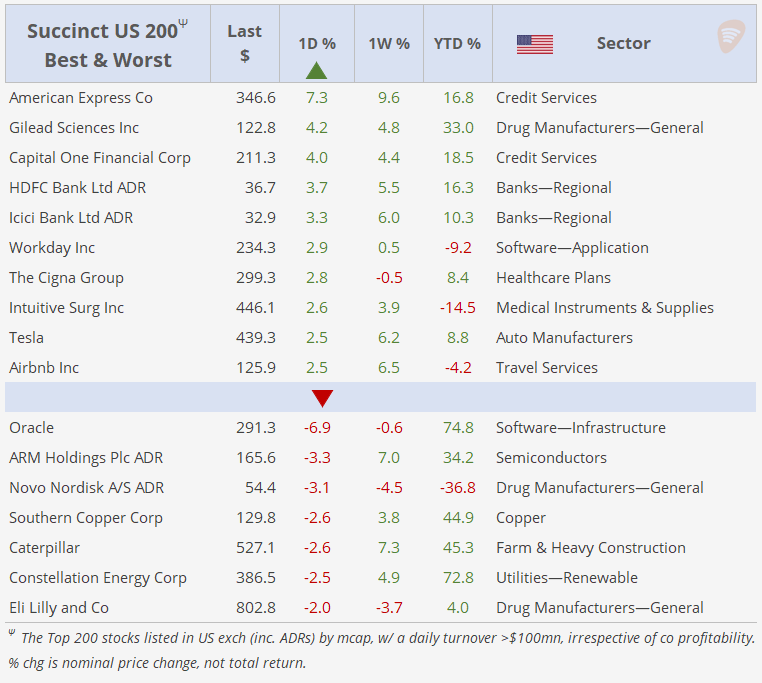Image resolution: width=762 pixels, height=683 pixels.
Task: Select Intuitive Surg Inc name
Action: (66, 308)
